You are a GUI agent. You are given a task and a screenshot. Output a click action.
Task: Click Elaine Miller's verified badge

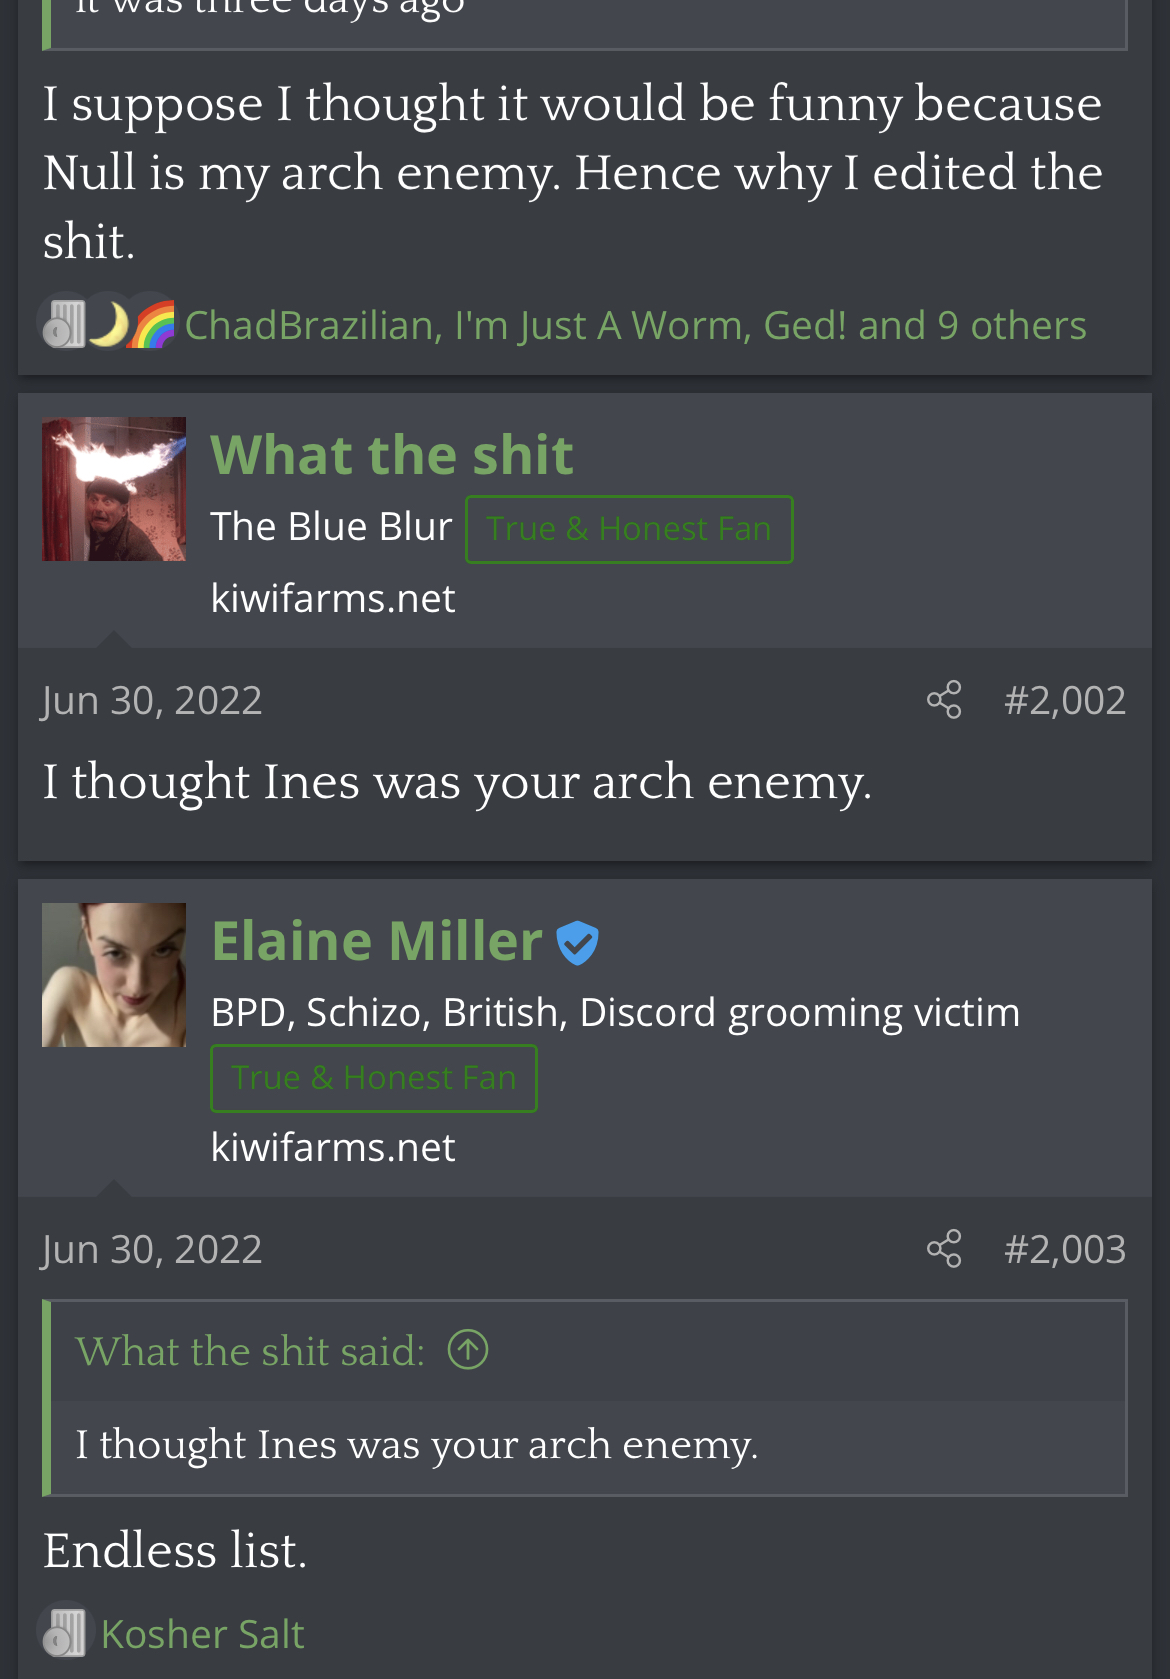[577, 942]
